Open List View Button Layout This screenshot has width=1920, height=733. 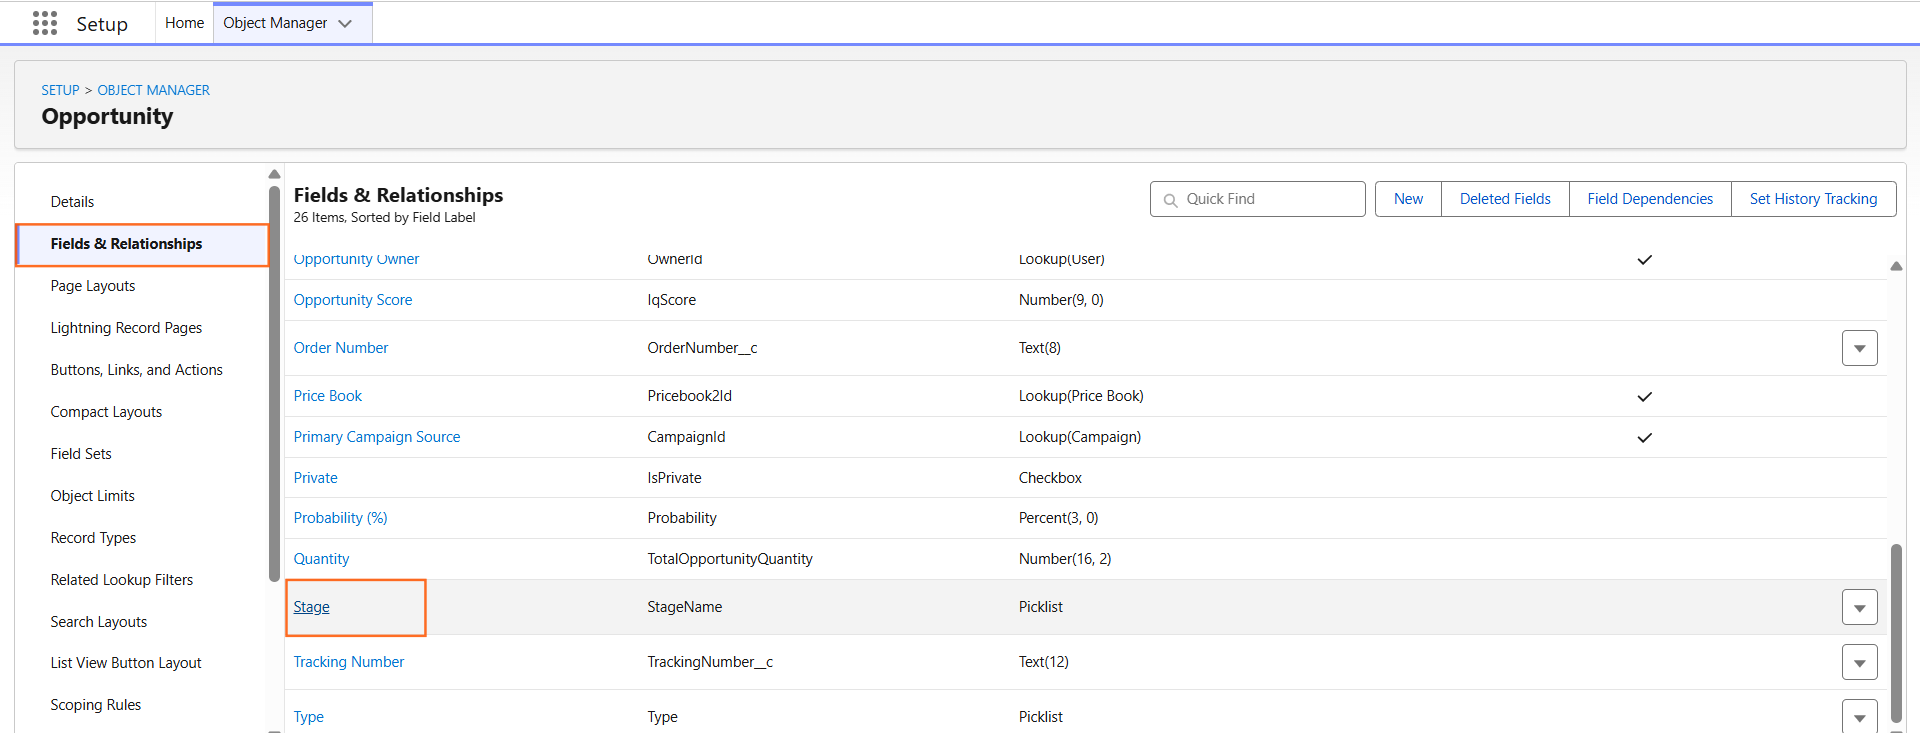point(126,663)
